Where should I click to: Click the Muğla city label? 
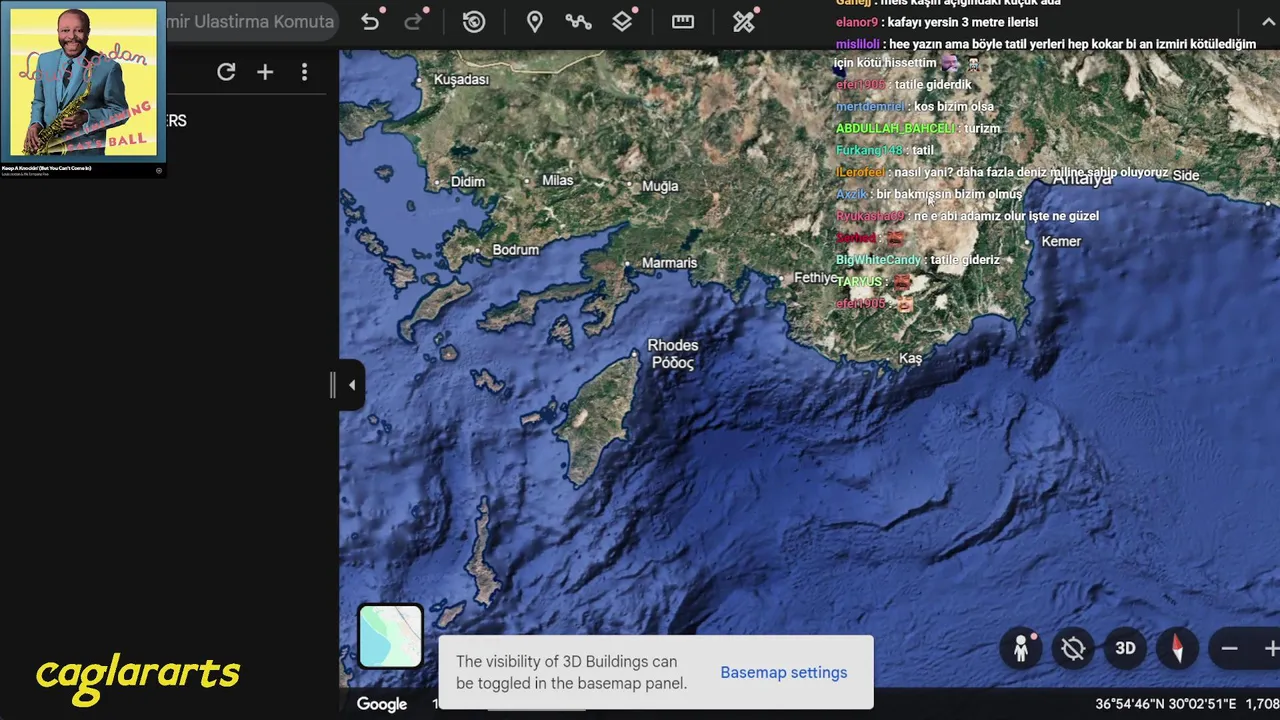[660, 186]
